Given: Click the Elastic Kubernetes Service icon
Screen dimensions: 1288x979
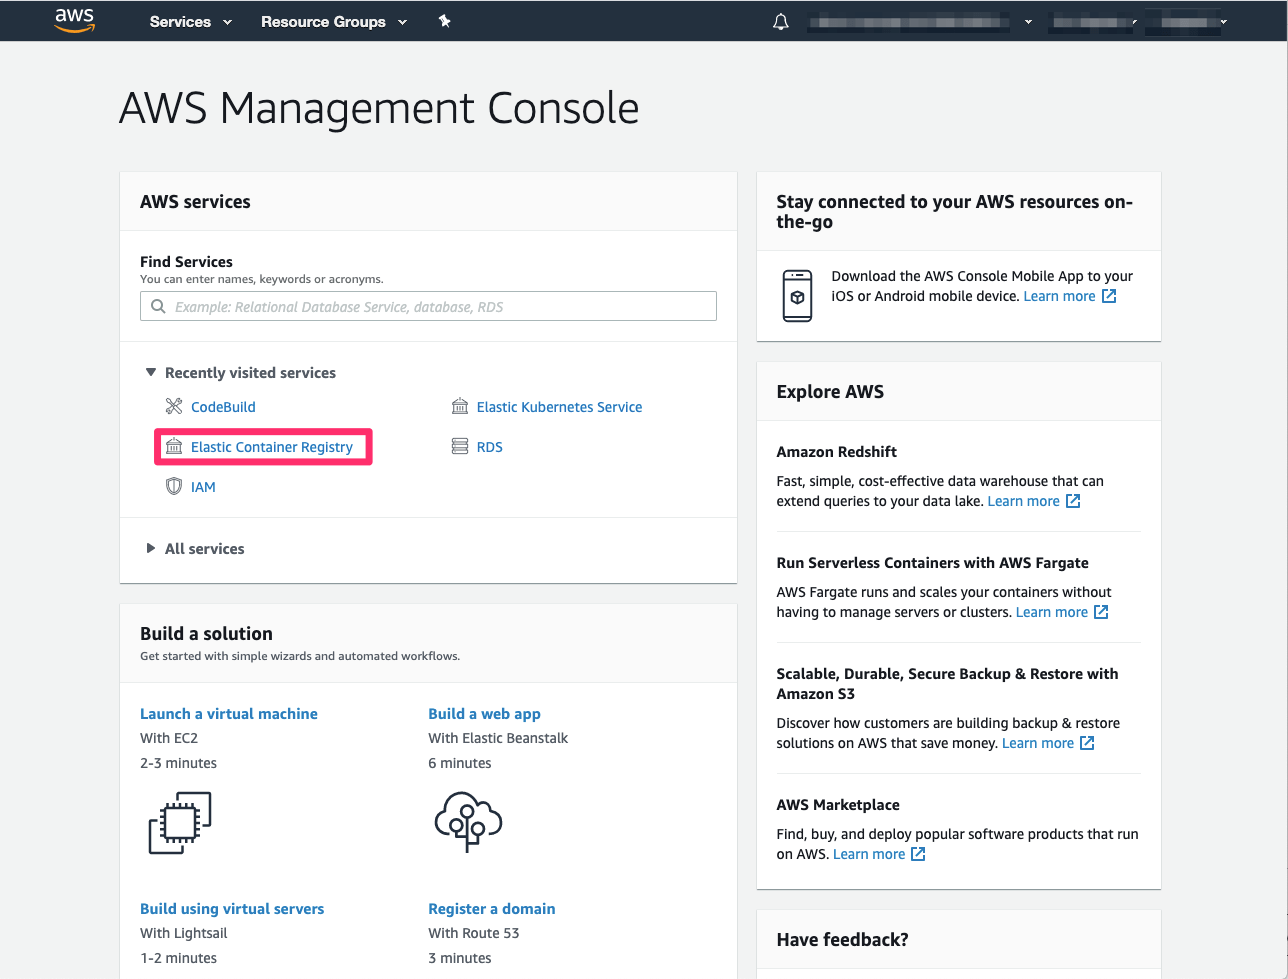Looking at the screenshot, I should click(460, 407).
